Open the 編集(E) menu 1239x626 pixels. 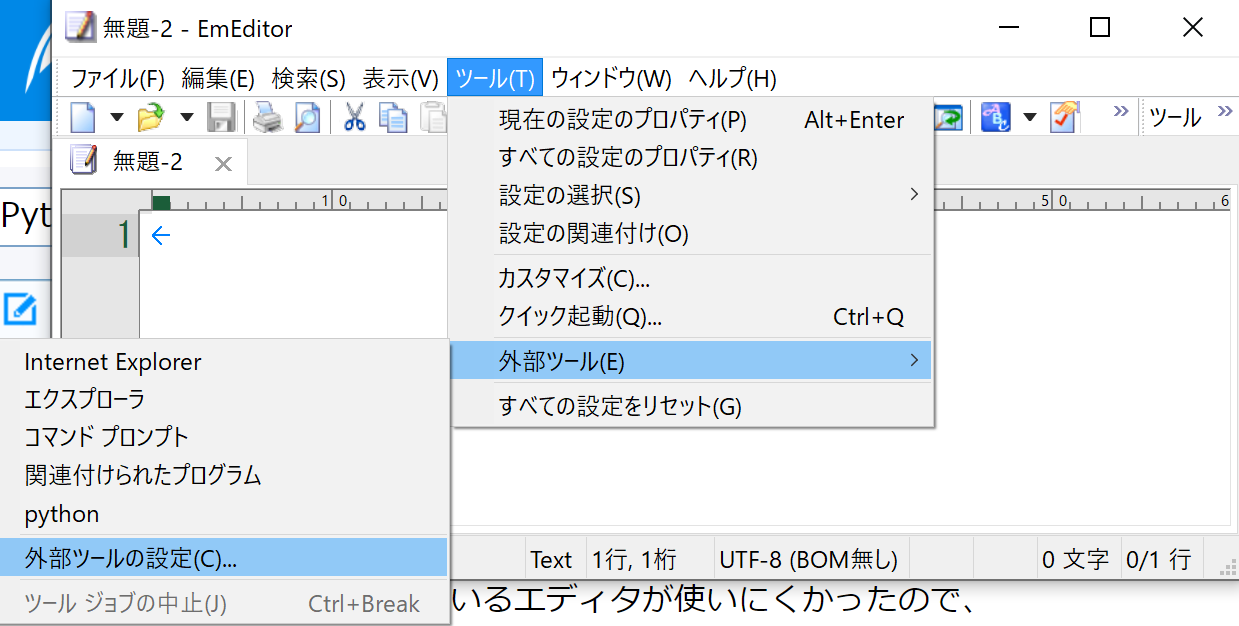pyautogui.click(x=218, y=78)
